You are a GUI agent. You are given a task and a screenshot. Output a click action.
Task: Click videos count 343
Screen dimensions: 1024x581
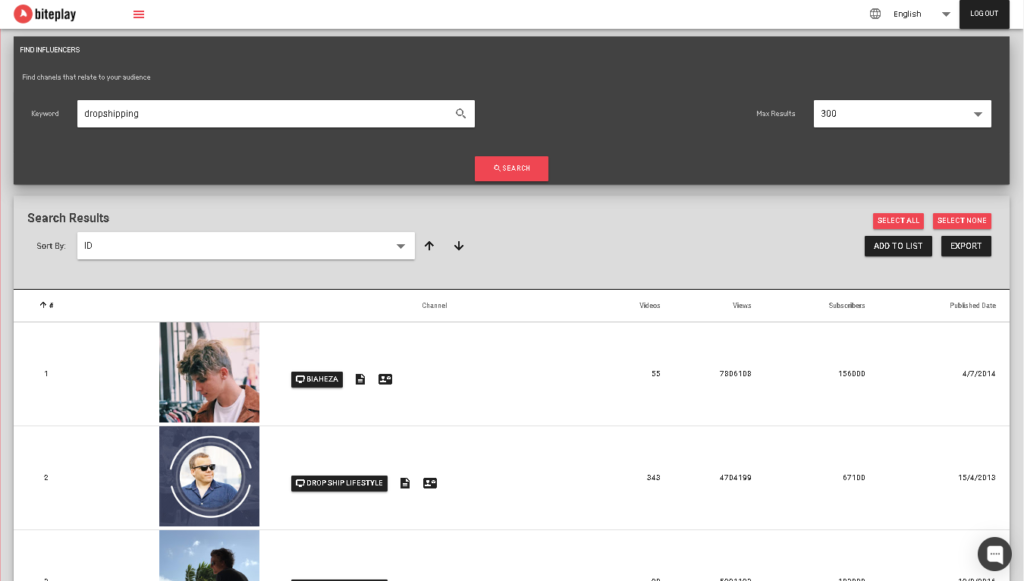[653, 478]
